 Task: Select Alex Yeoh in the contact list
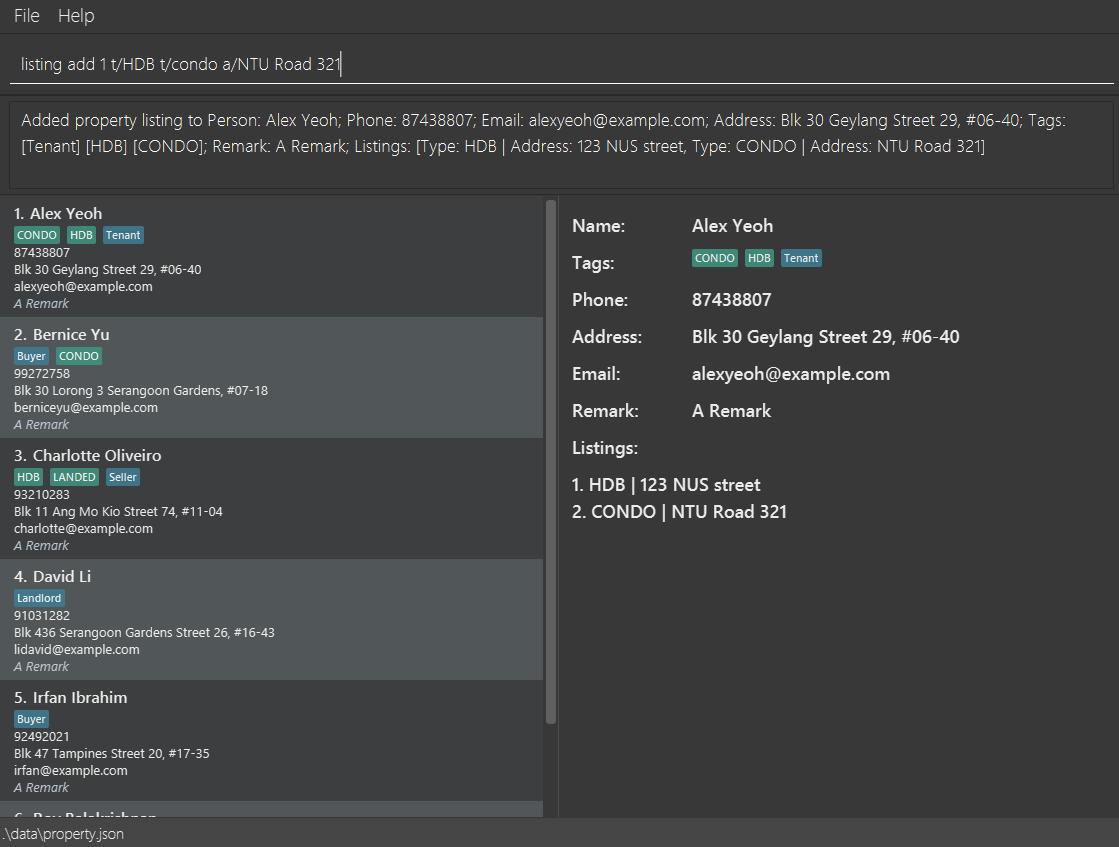[x=272, y=257]
